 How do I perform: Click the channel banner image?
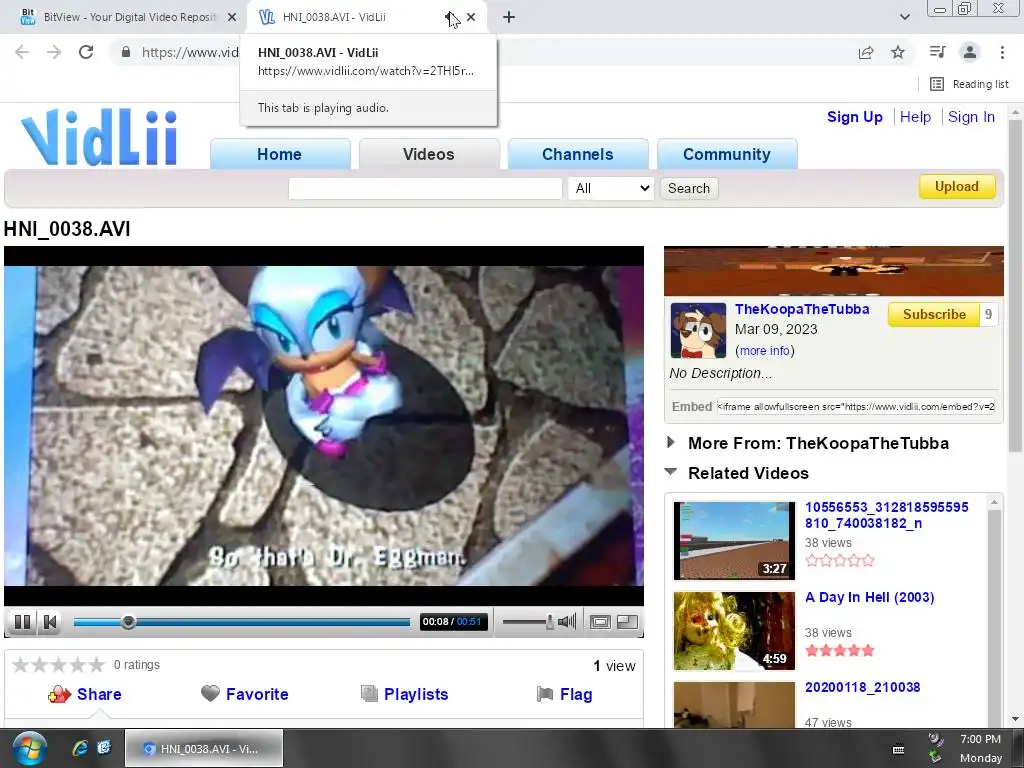coord(833,271)
